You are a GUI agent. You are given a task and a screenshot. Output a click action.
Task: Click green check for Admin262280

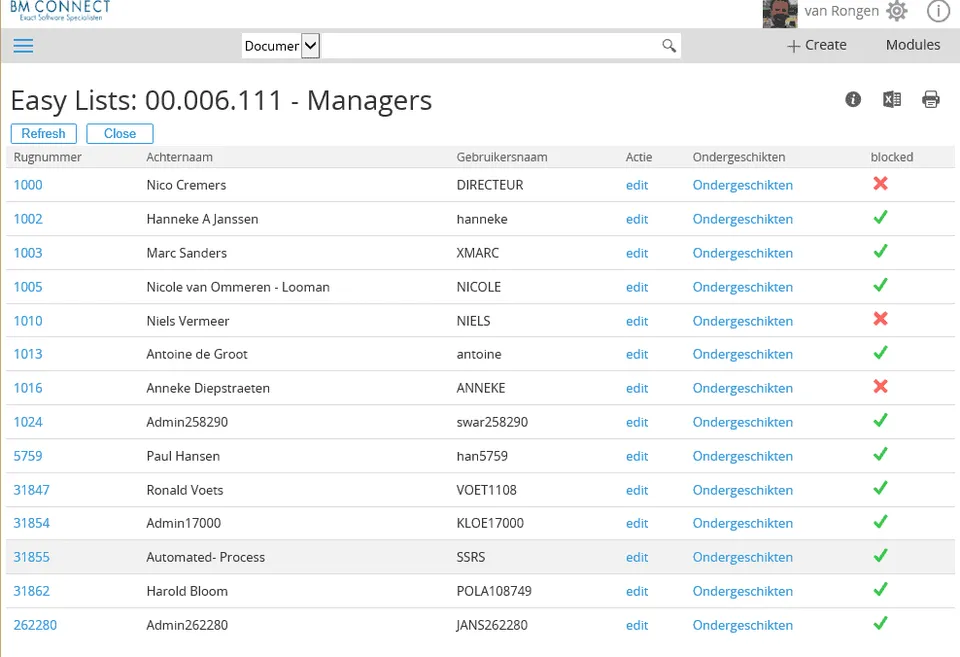pyautogui.click(x=880, y=623)
